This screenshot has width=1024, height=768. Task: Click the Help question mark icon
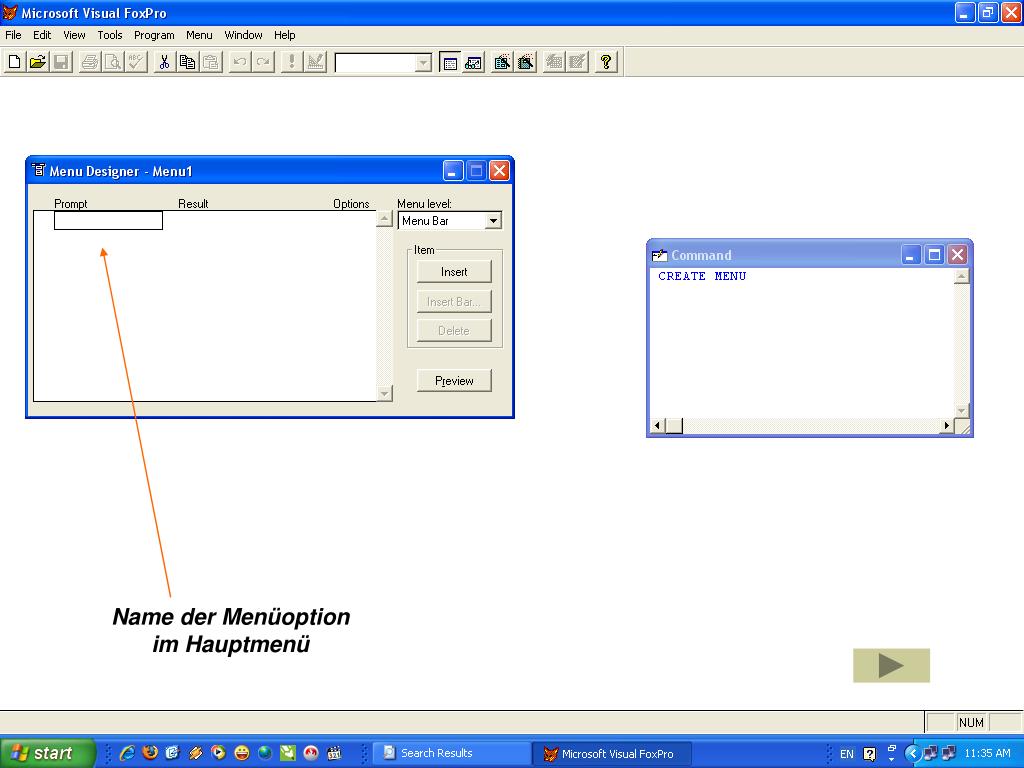[x=606, y=62]
